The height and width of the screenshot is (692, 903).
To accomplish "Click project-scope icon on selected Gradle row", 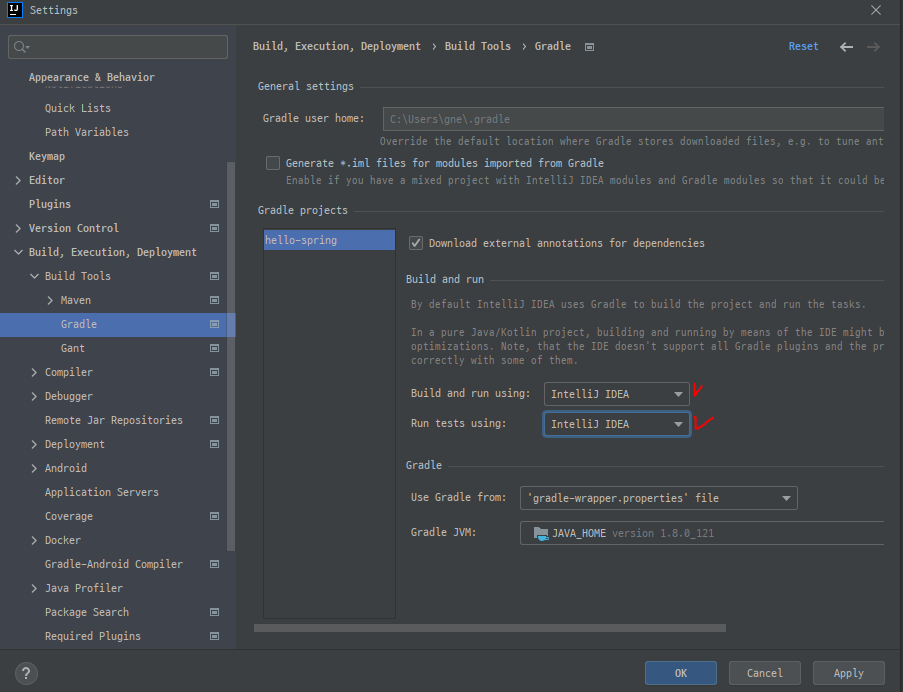I will (x=214, y=325).
